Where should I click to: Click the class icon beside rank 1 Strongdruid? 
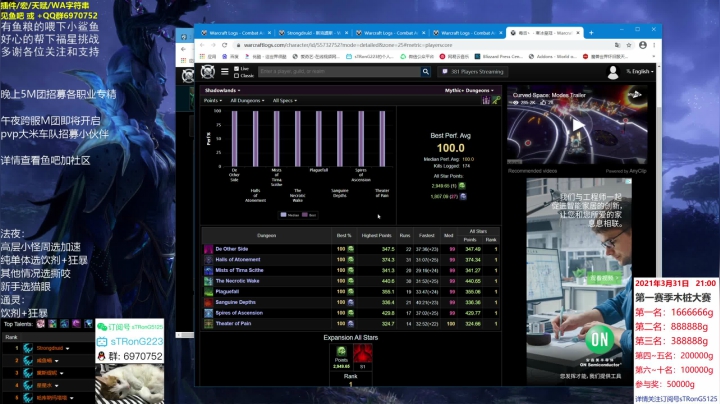[x=28, y=348]
